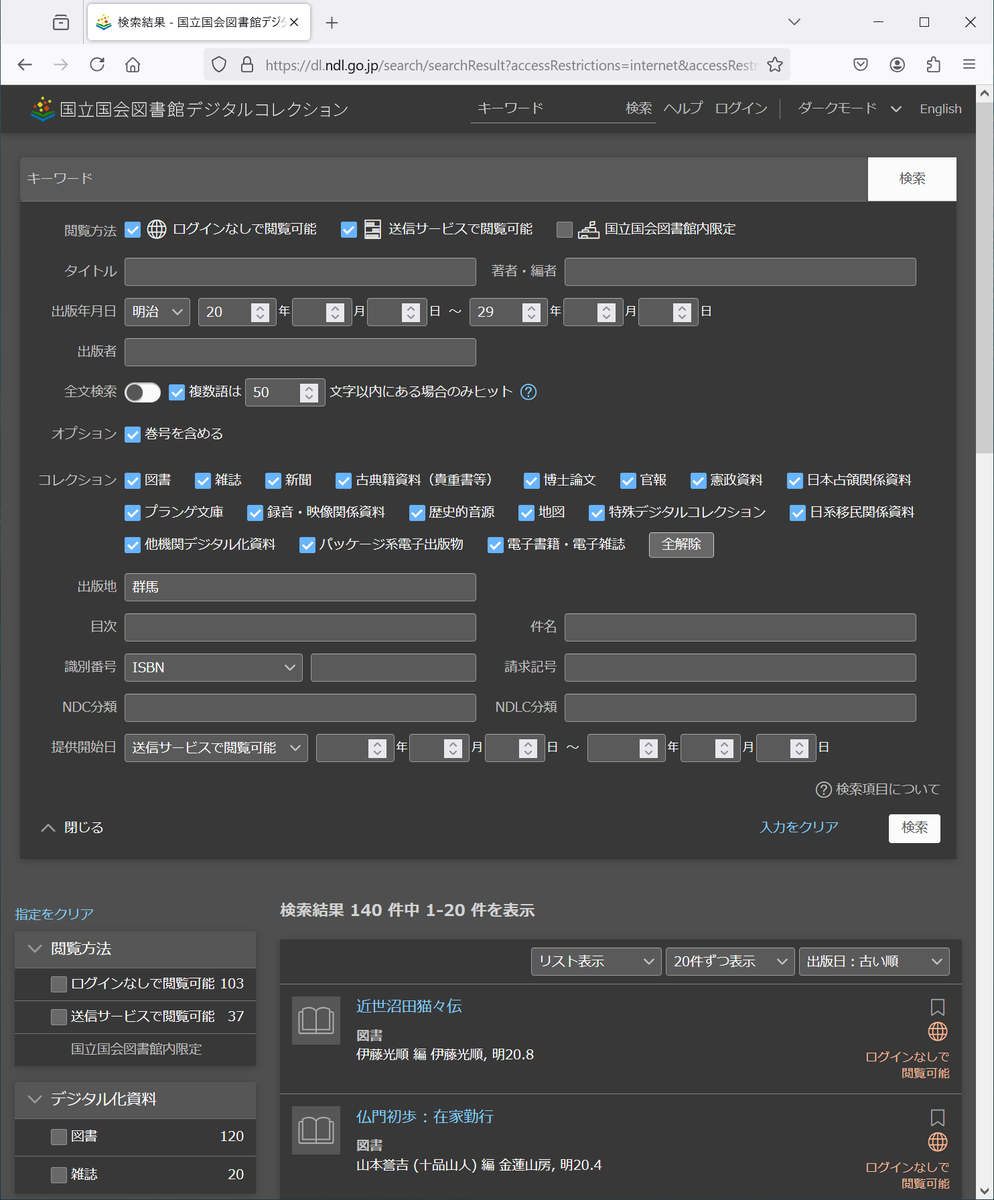Uncheck the 雑誌 collection checkbox
This screenshot has height=1200, width=994.
(203, 480)
